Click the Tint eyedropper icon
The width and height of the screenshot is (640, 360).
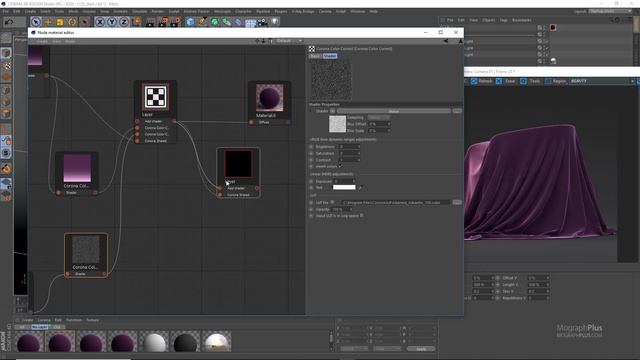tap(360, 187)
